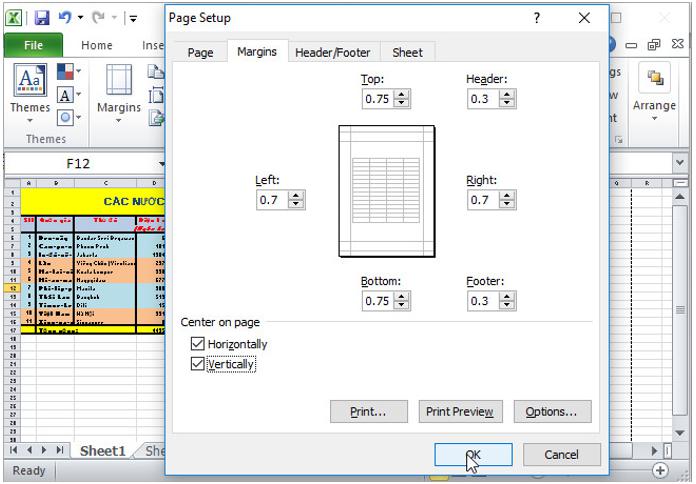The height and width of the screenshot is (484, 696).
Task: Open the Themes gallery button
Action: 29,90
